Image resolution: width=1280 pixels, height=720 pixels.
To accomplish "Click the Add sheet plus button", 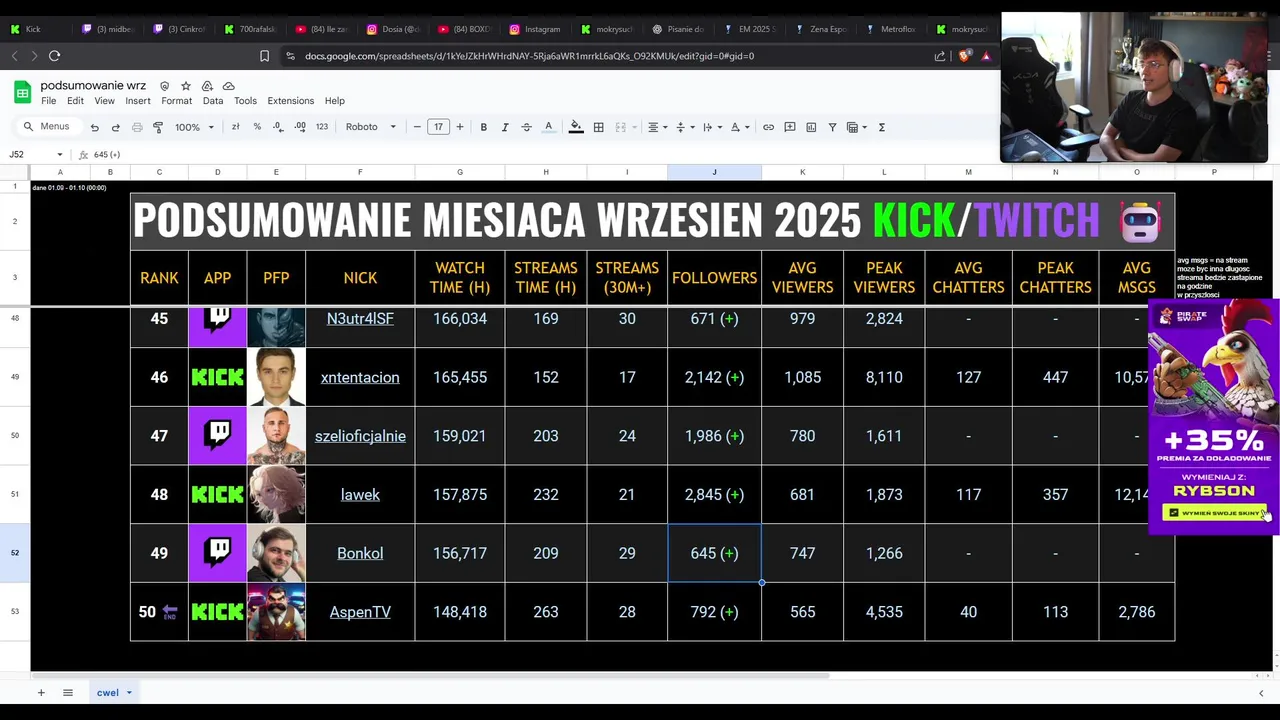I will 41,692.
